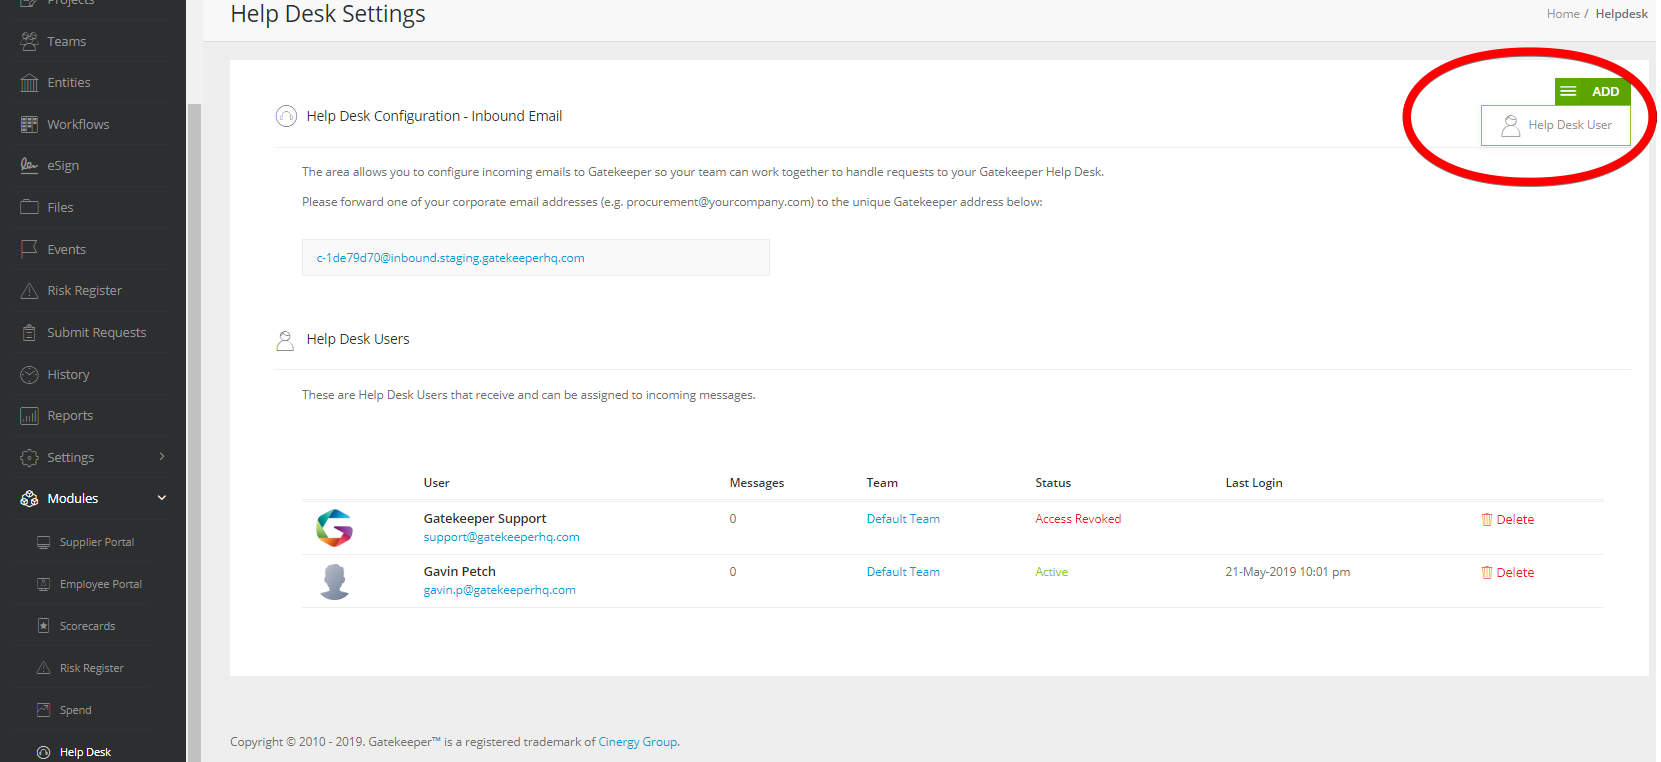Click the Access Revoked status text
The image size is (1661, 762).
1078,519
